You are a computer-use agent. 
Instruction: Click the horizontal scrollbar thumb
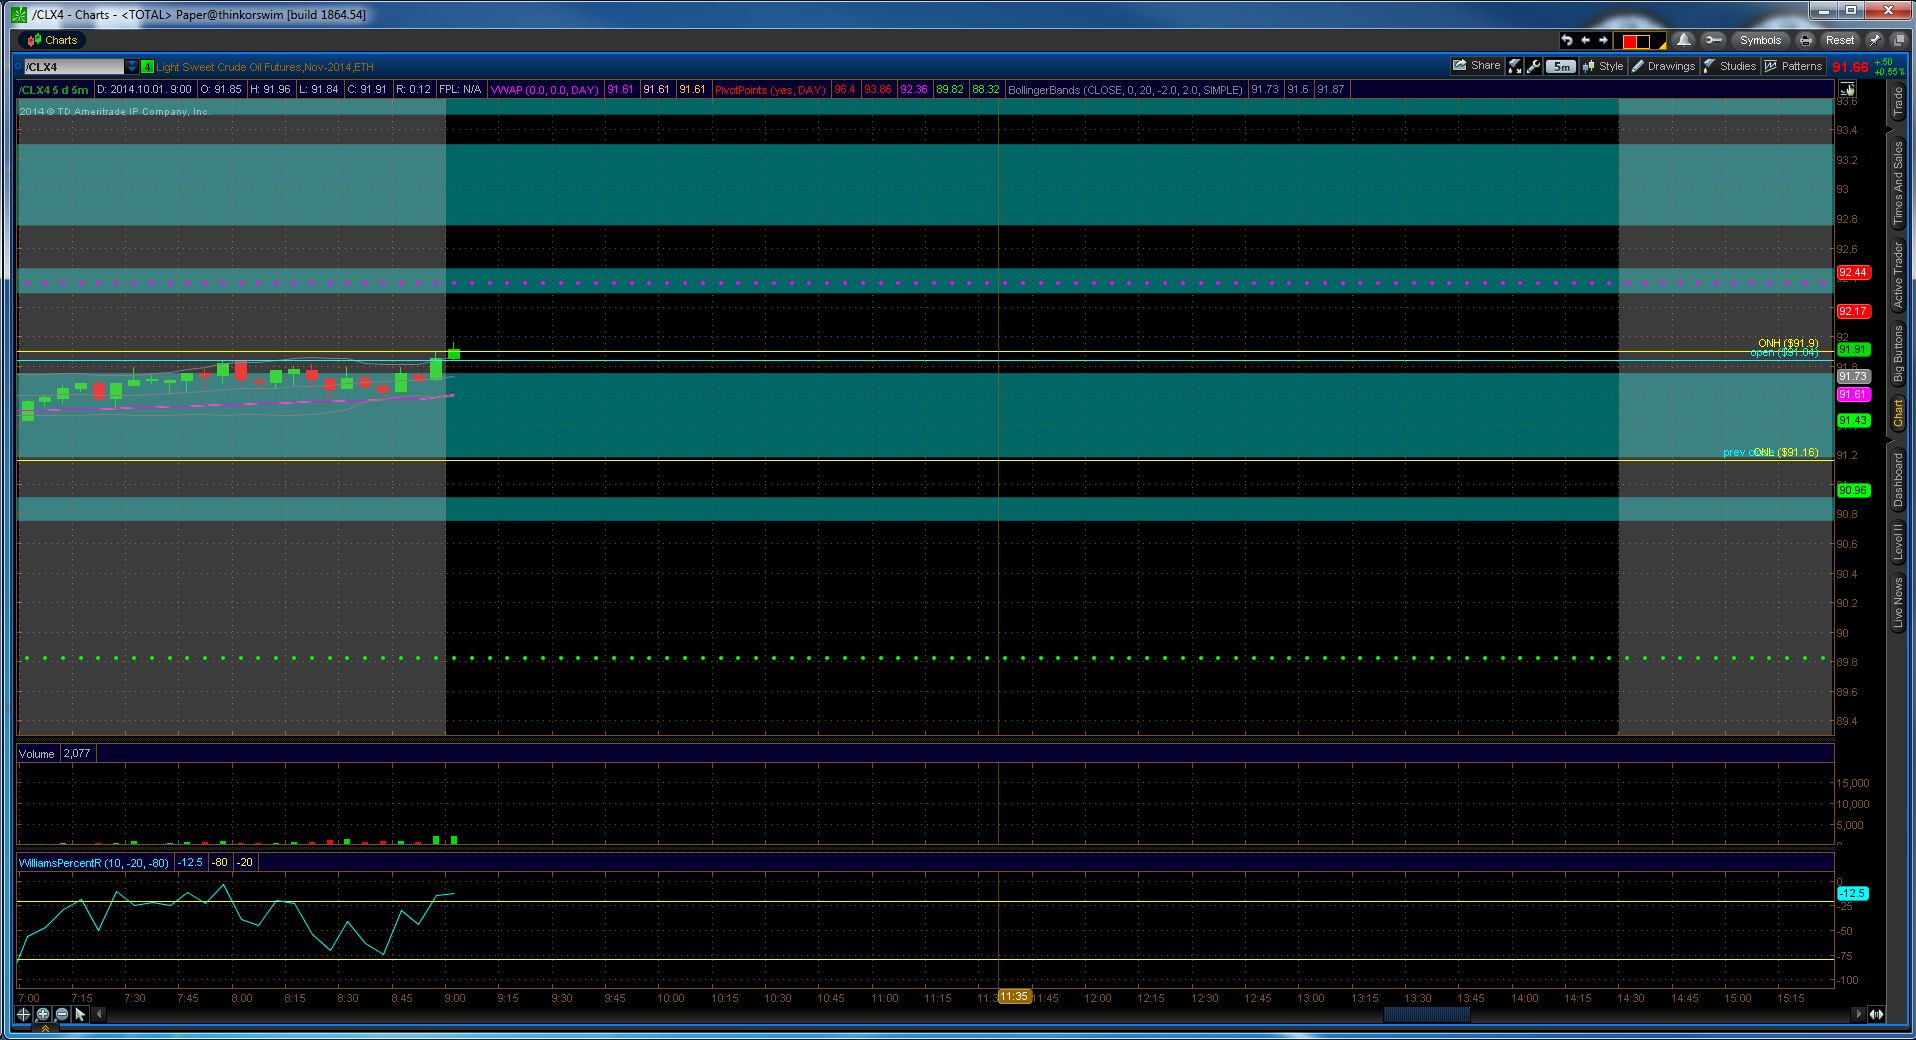pos(1426,1014)
